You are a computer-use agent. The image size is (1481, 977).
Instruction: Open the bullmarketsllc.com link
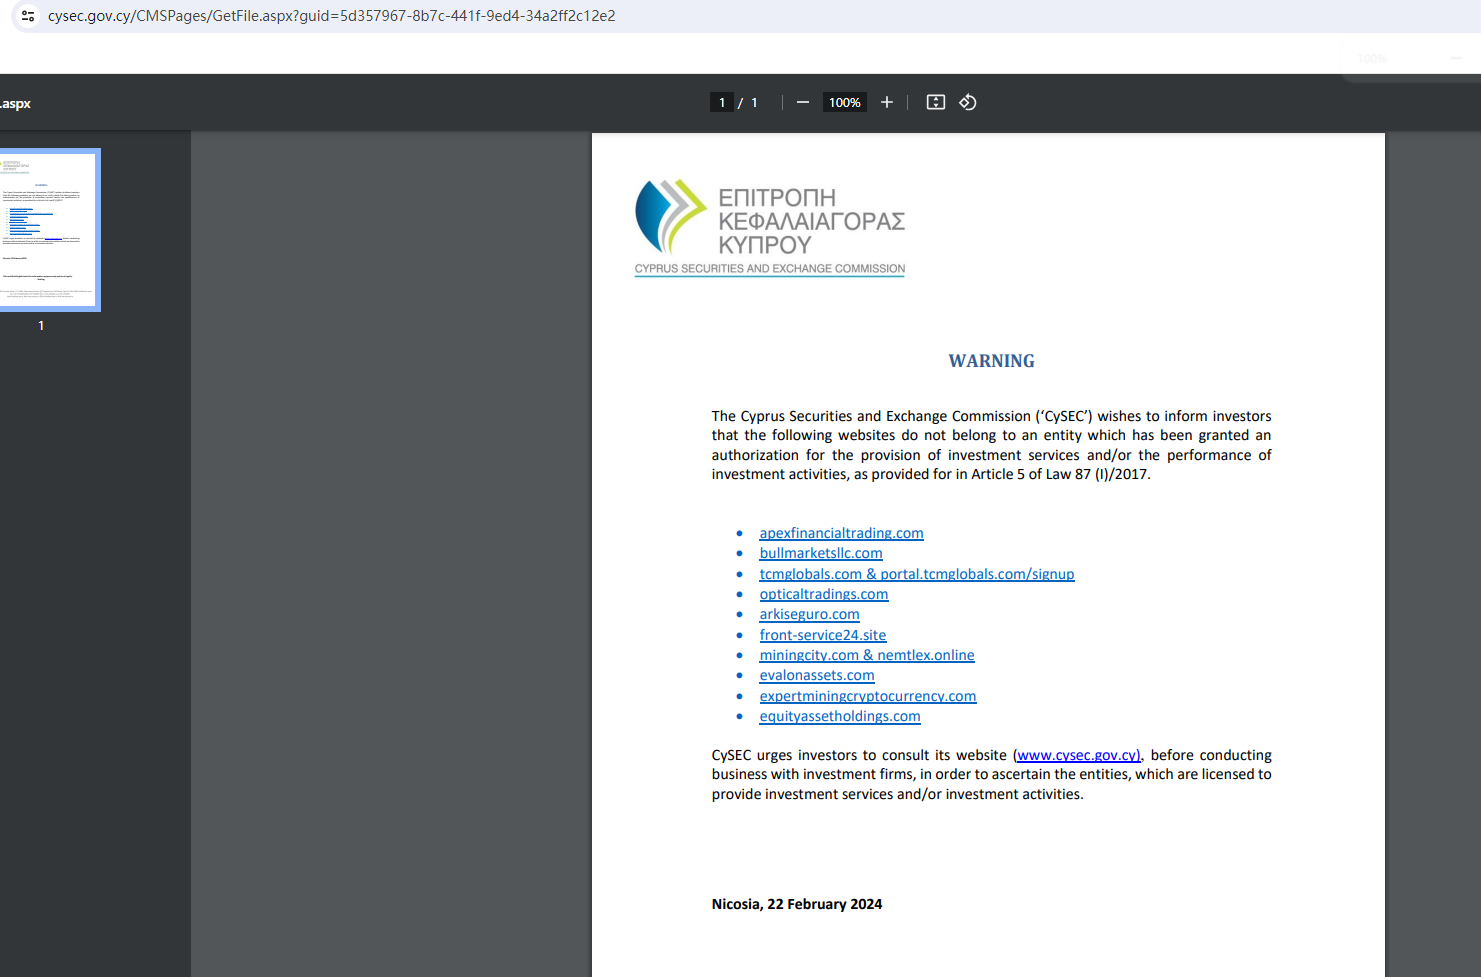tap(821, 553)
